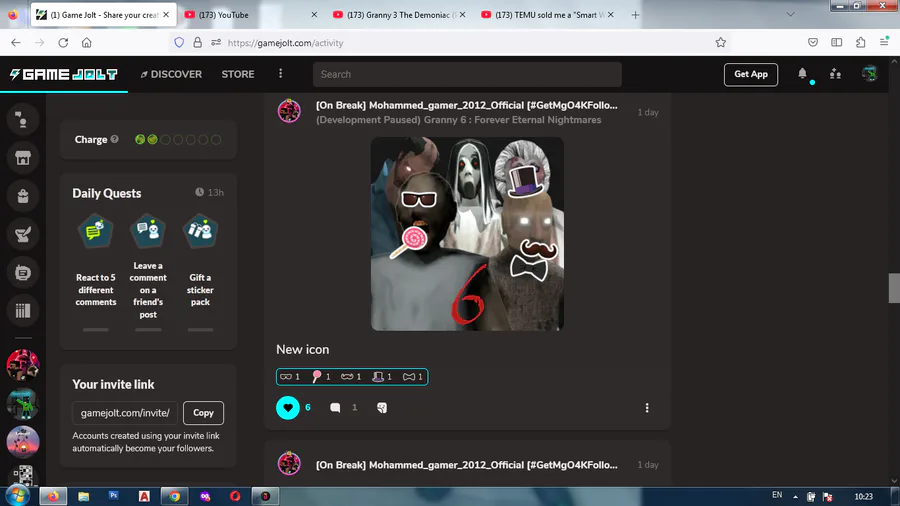The width and height of the screenshot is (900, 506).
Task: Open the shop storefront sidebar icon
Action: tap(23, 158)
